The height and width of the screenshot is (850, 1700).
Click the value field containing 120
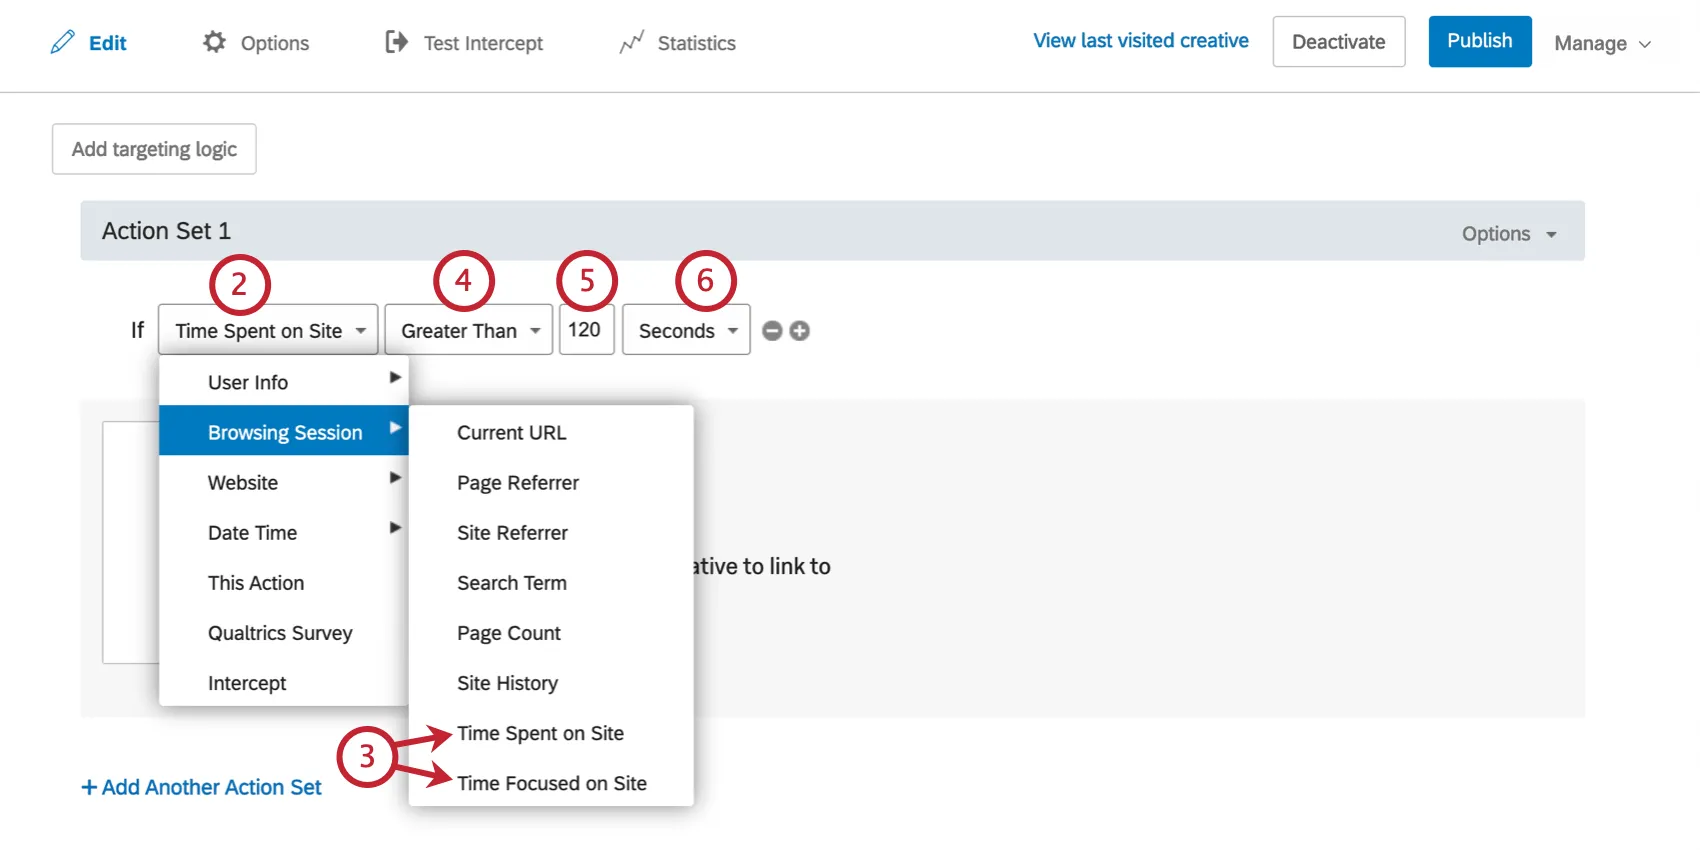tap(585, 330)
